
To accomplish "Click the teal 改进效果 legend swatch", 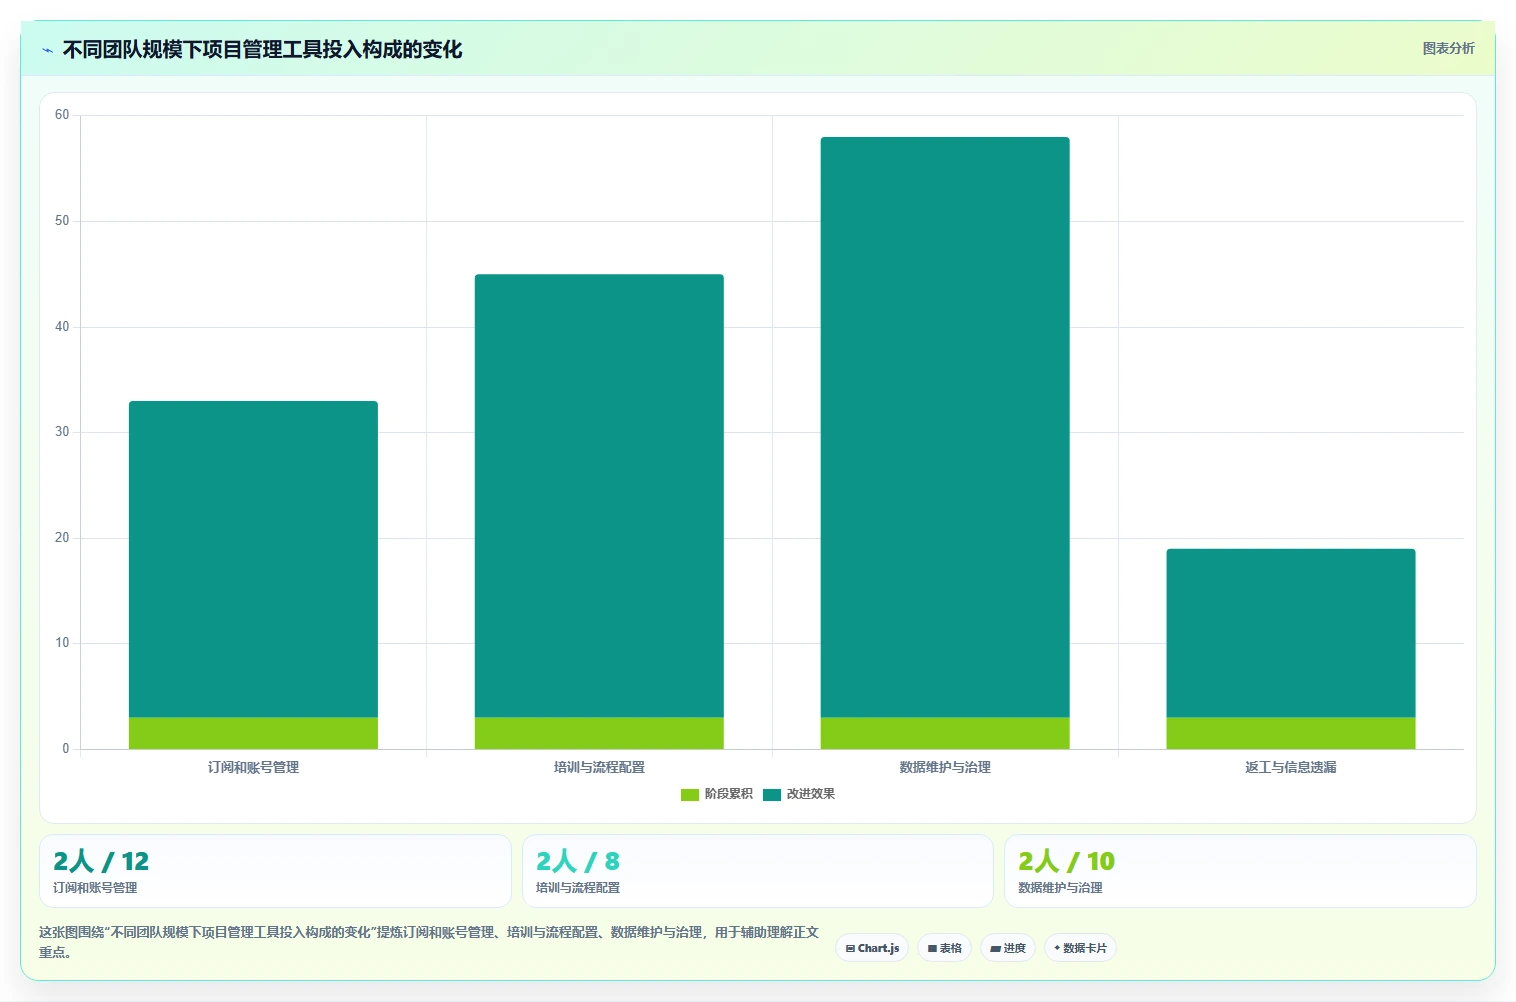I will [x=772, y=794].
